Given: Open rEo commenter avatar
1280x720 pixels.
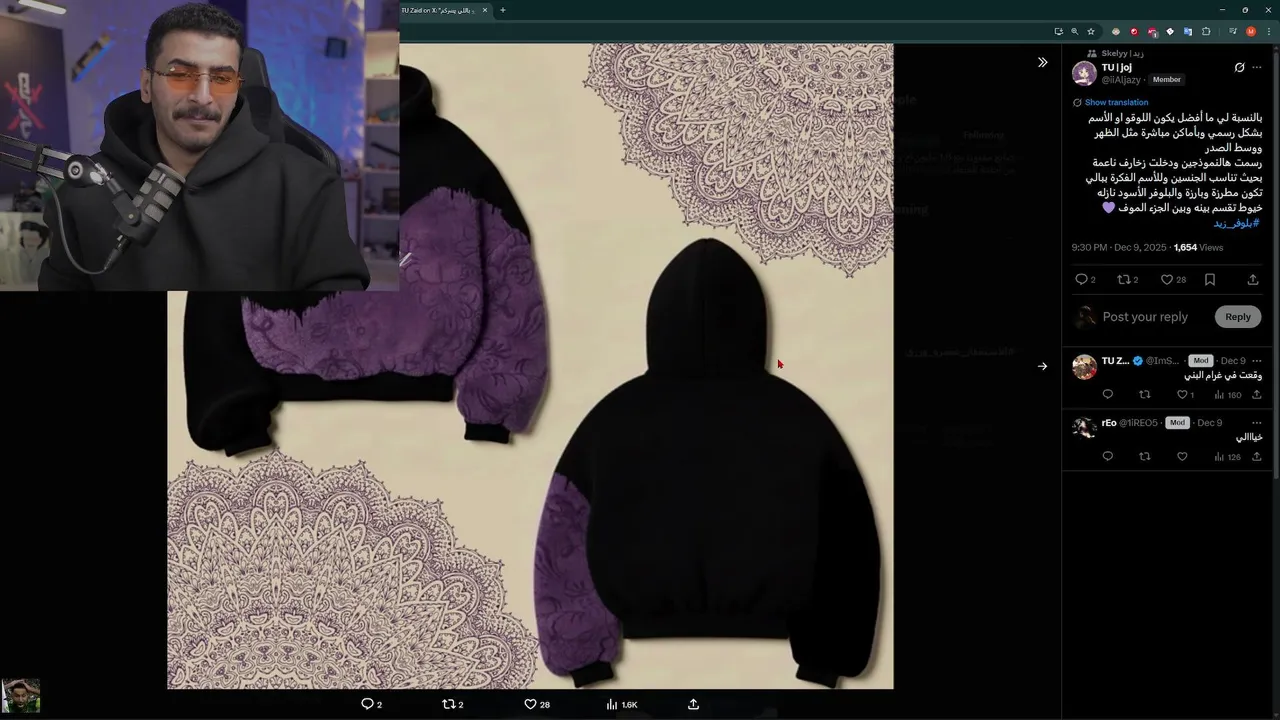Looking at the screenshot, I should coord(1084,428).
